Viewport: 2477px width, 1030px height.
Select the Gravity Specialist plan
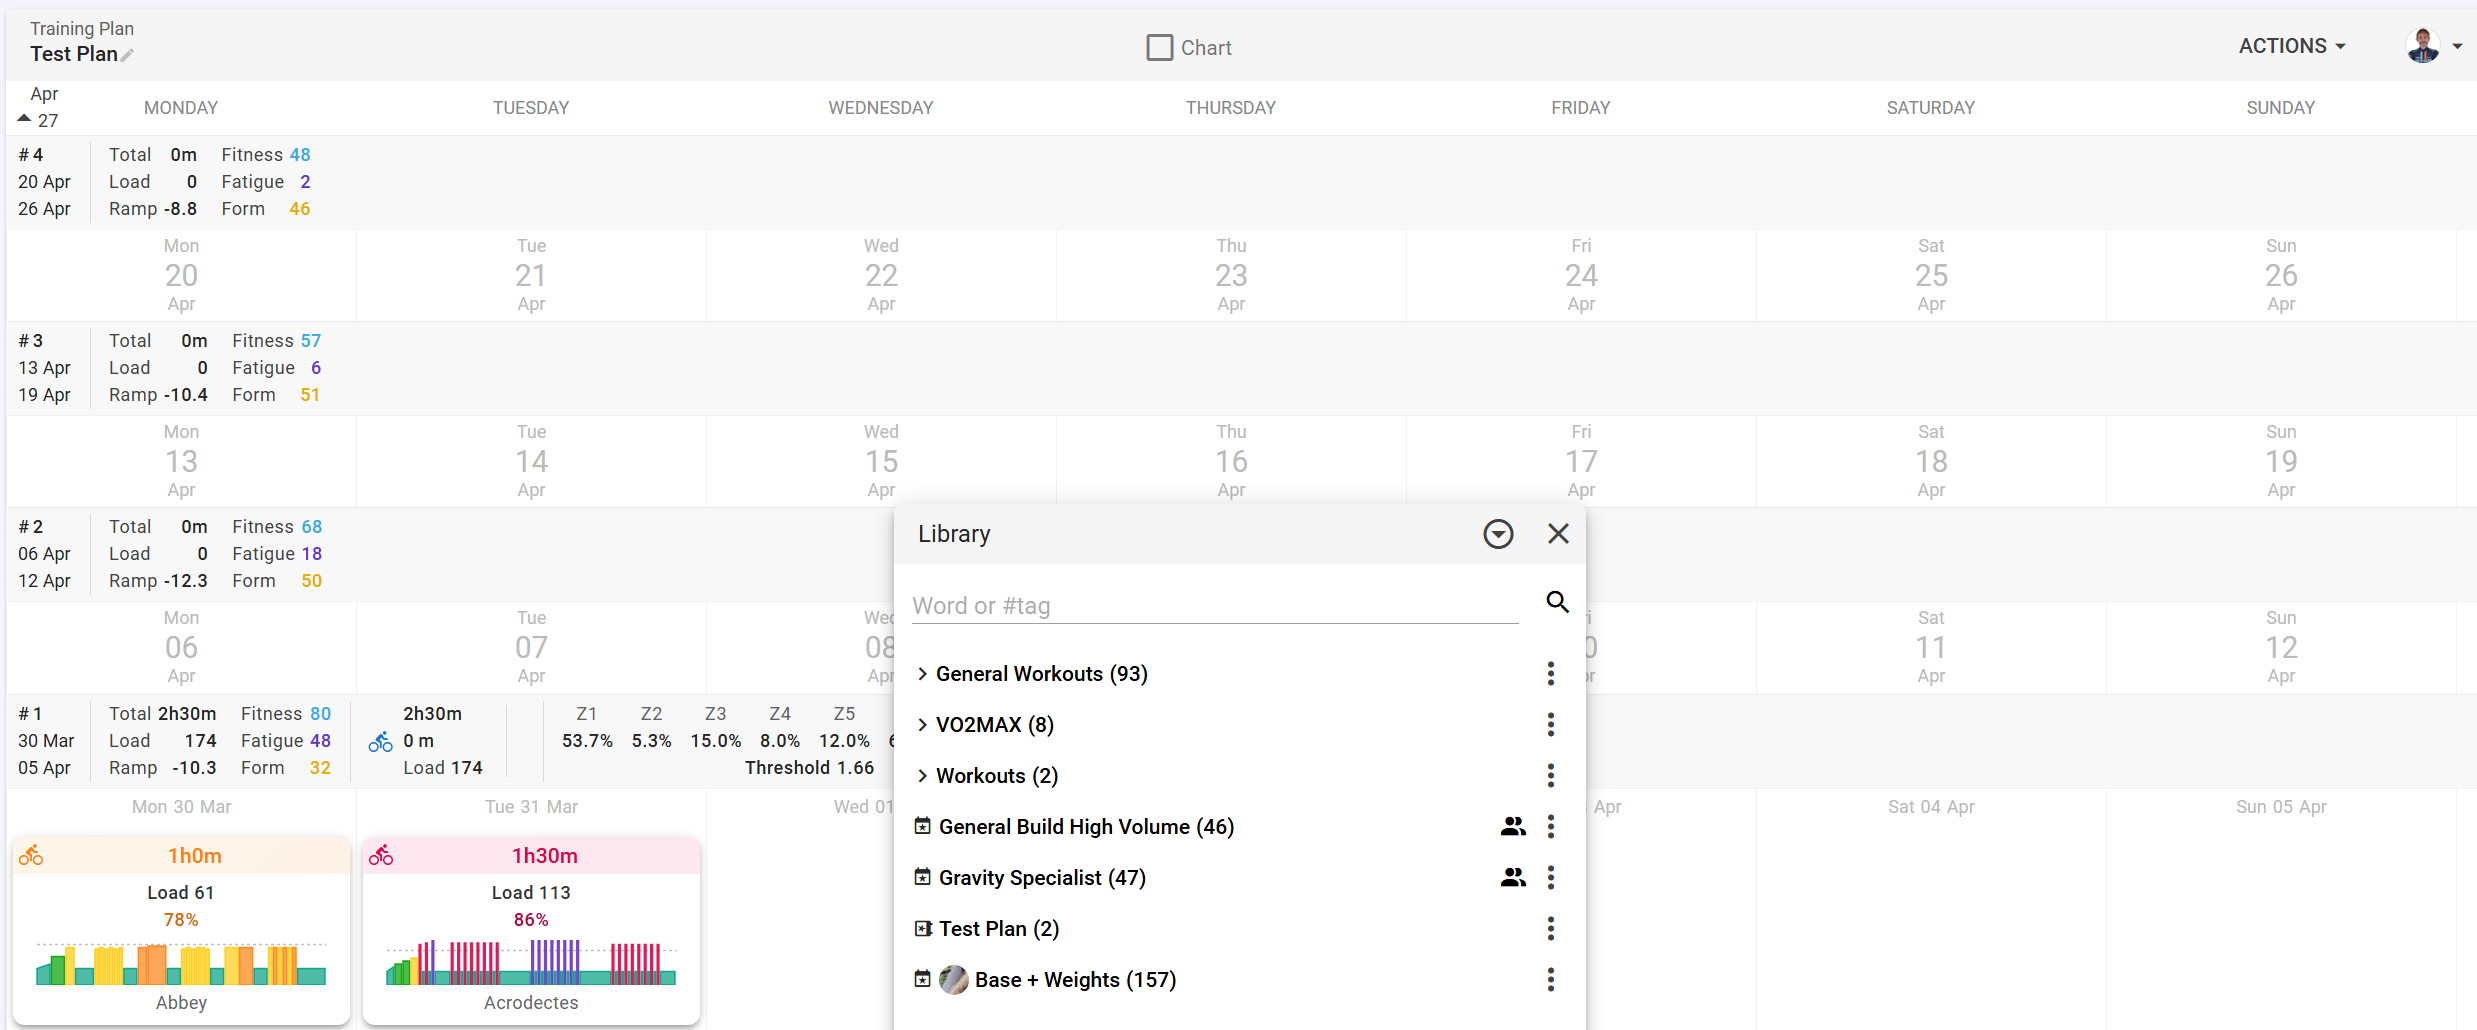(x=1041, y=878)
